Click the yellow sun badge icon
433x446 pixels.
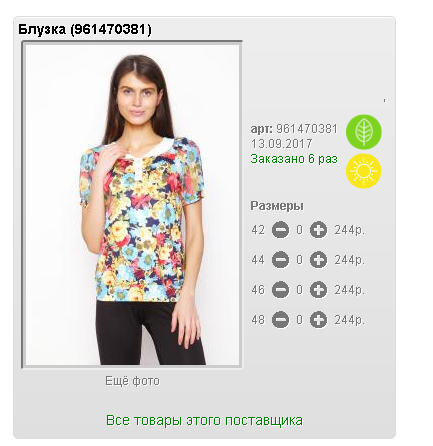coord(364,171)
